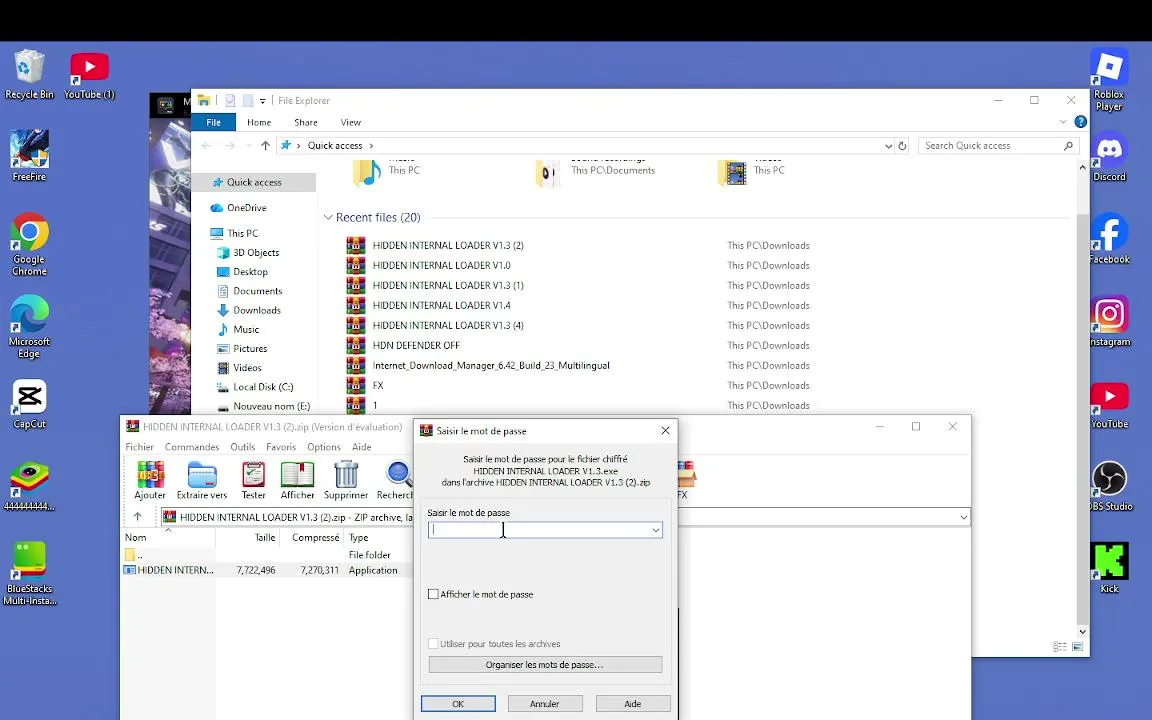Select OneDrive in the navigation pane
Image resolution: width=1152 pixels, height=720 pixels.
tap(247, 208)
